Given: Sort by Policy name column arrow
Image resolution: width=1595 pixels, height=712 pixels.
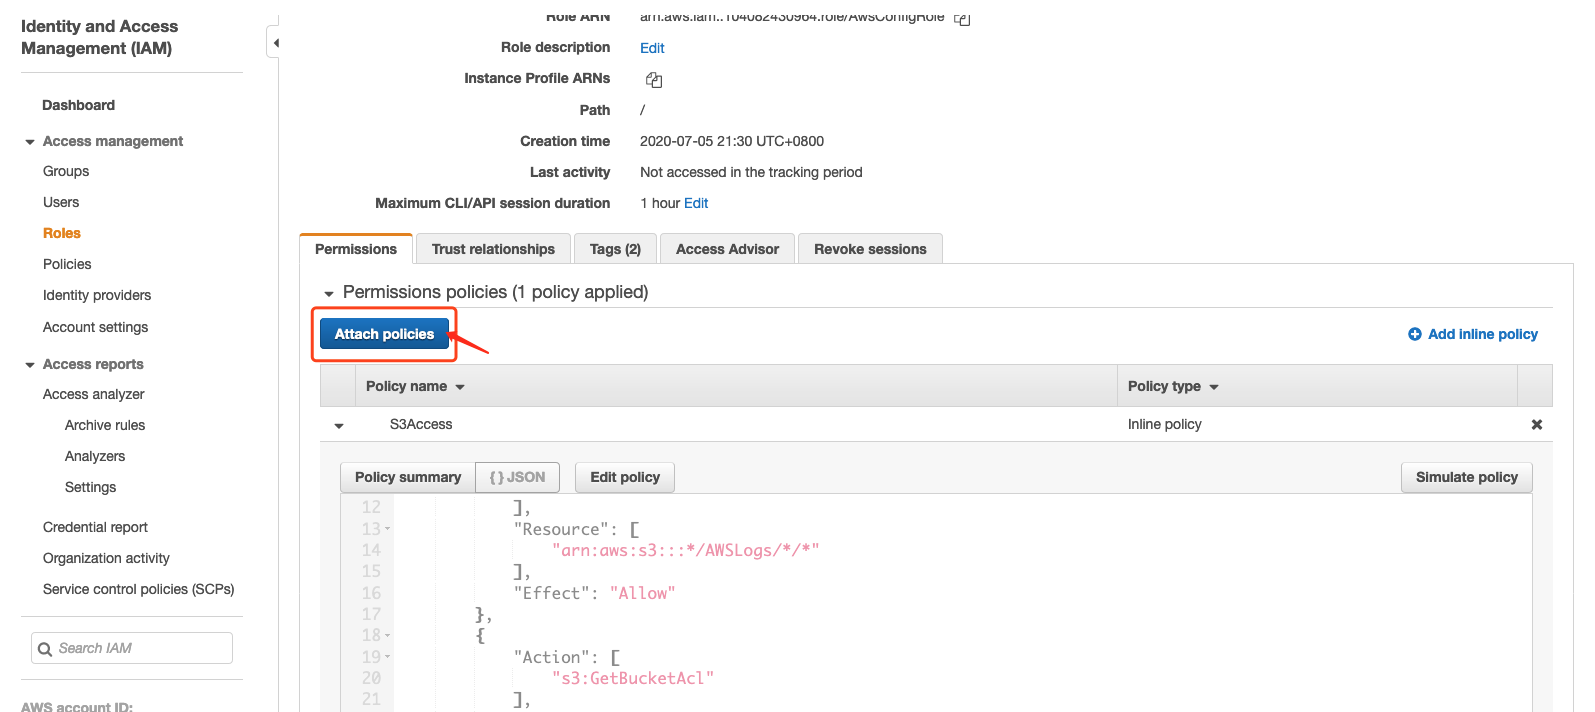Looking at the screenshot, I should (460, 387).
